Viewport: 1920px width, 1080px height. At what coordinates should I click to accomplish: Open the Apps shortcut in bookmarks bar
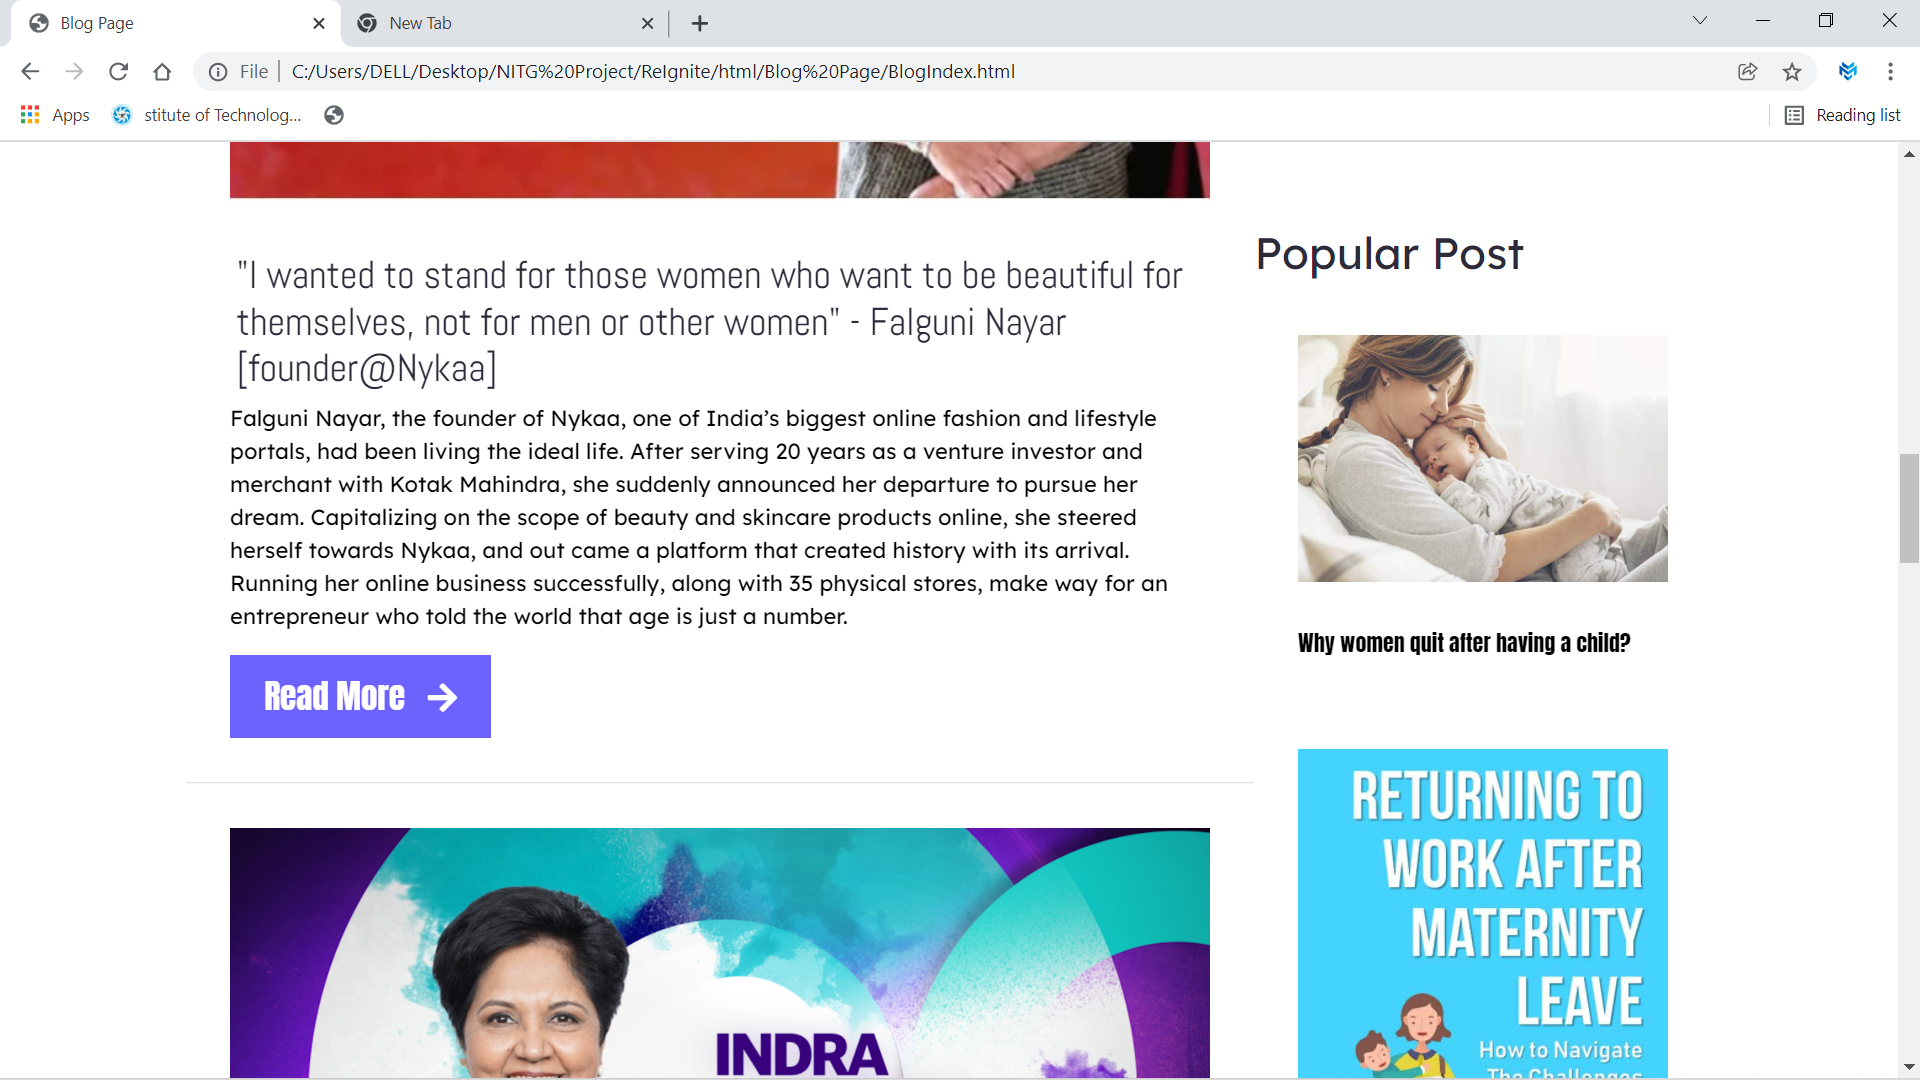pos(55,115)
